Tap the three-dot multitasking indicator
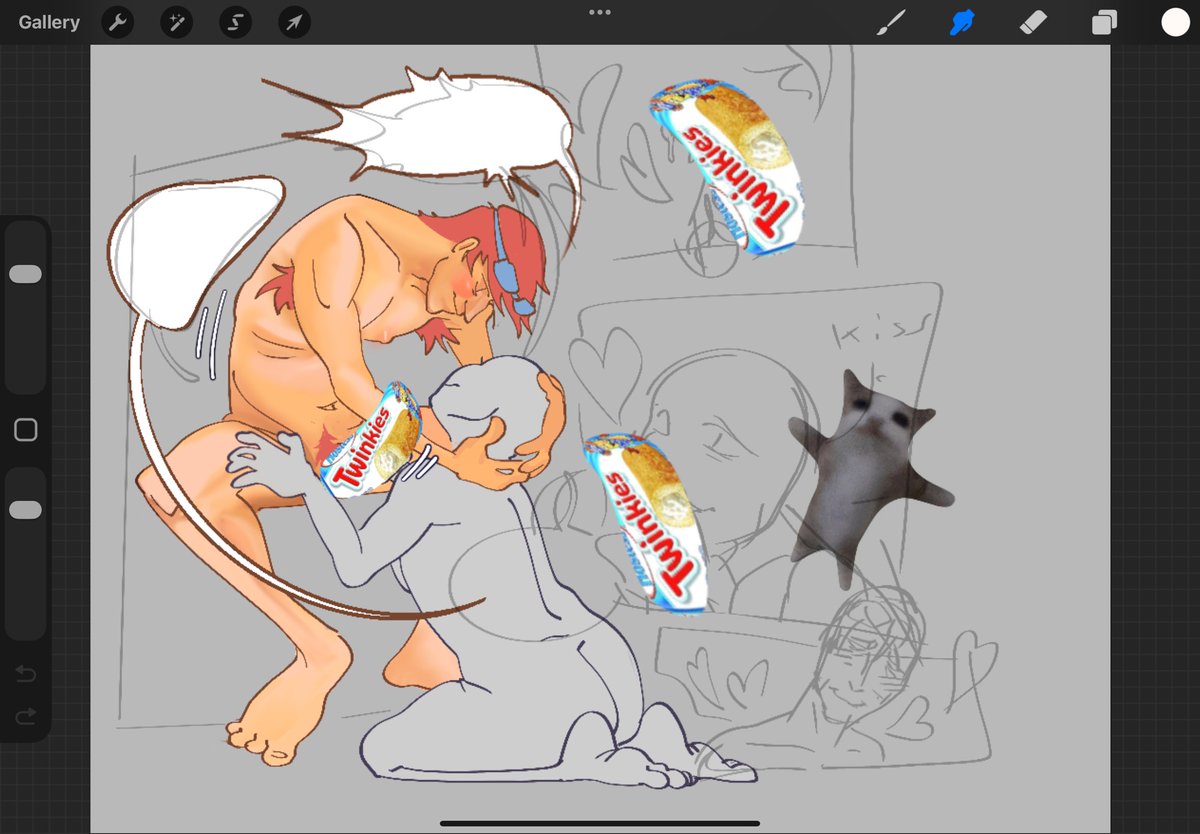1200x834 pixels. [x=600, y=12]
